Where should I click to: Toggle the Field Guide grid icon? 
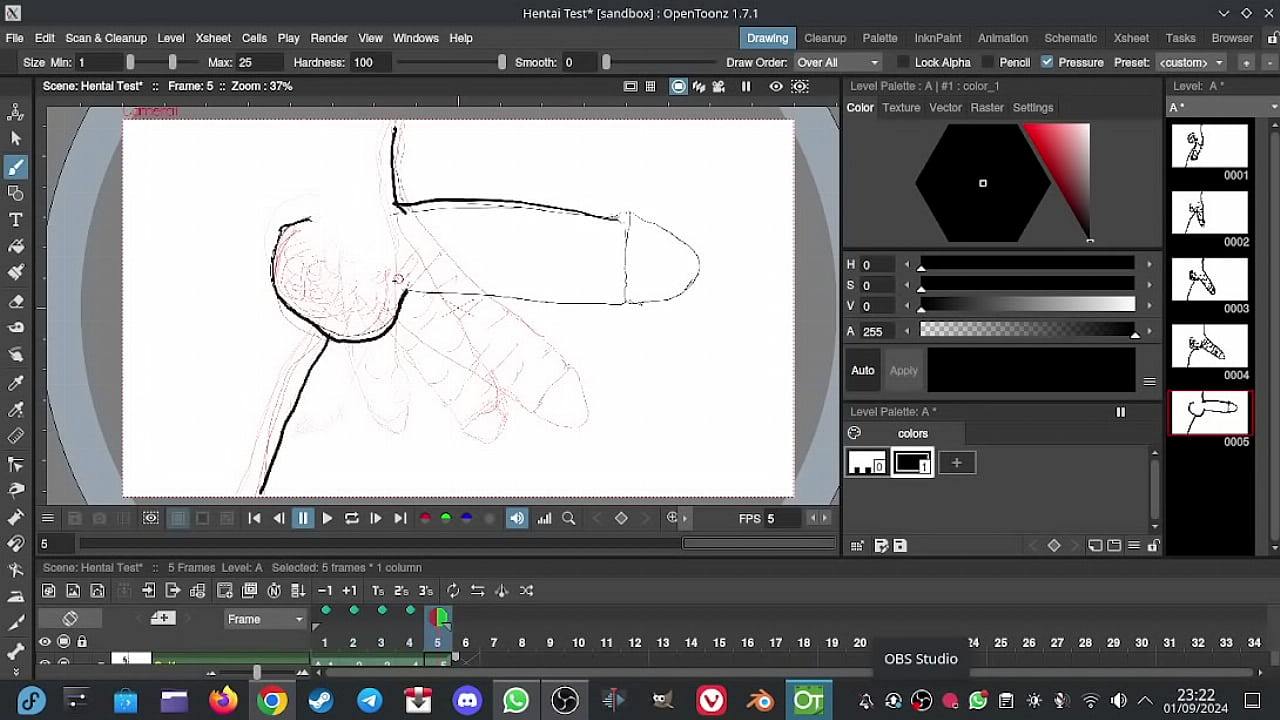[651, 87]
